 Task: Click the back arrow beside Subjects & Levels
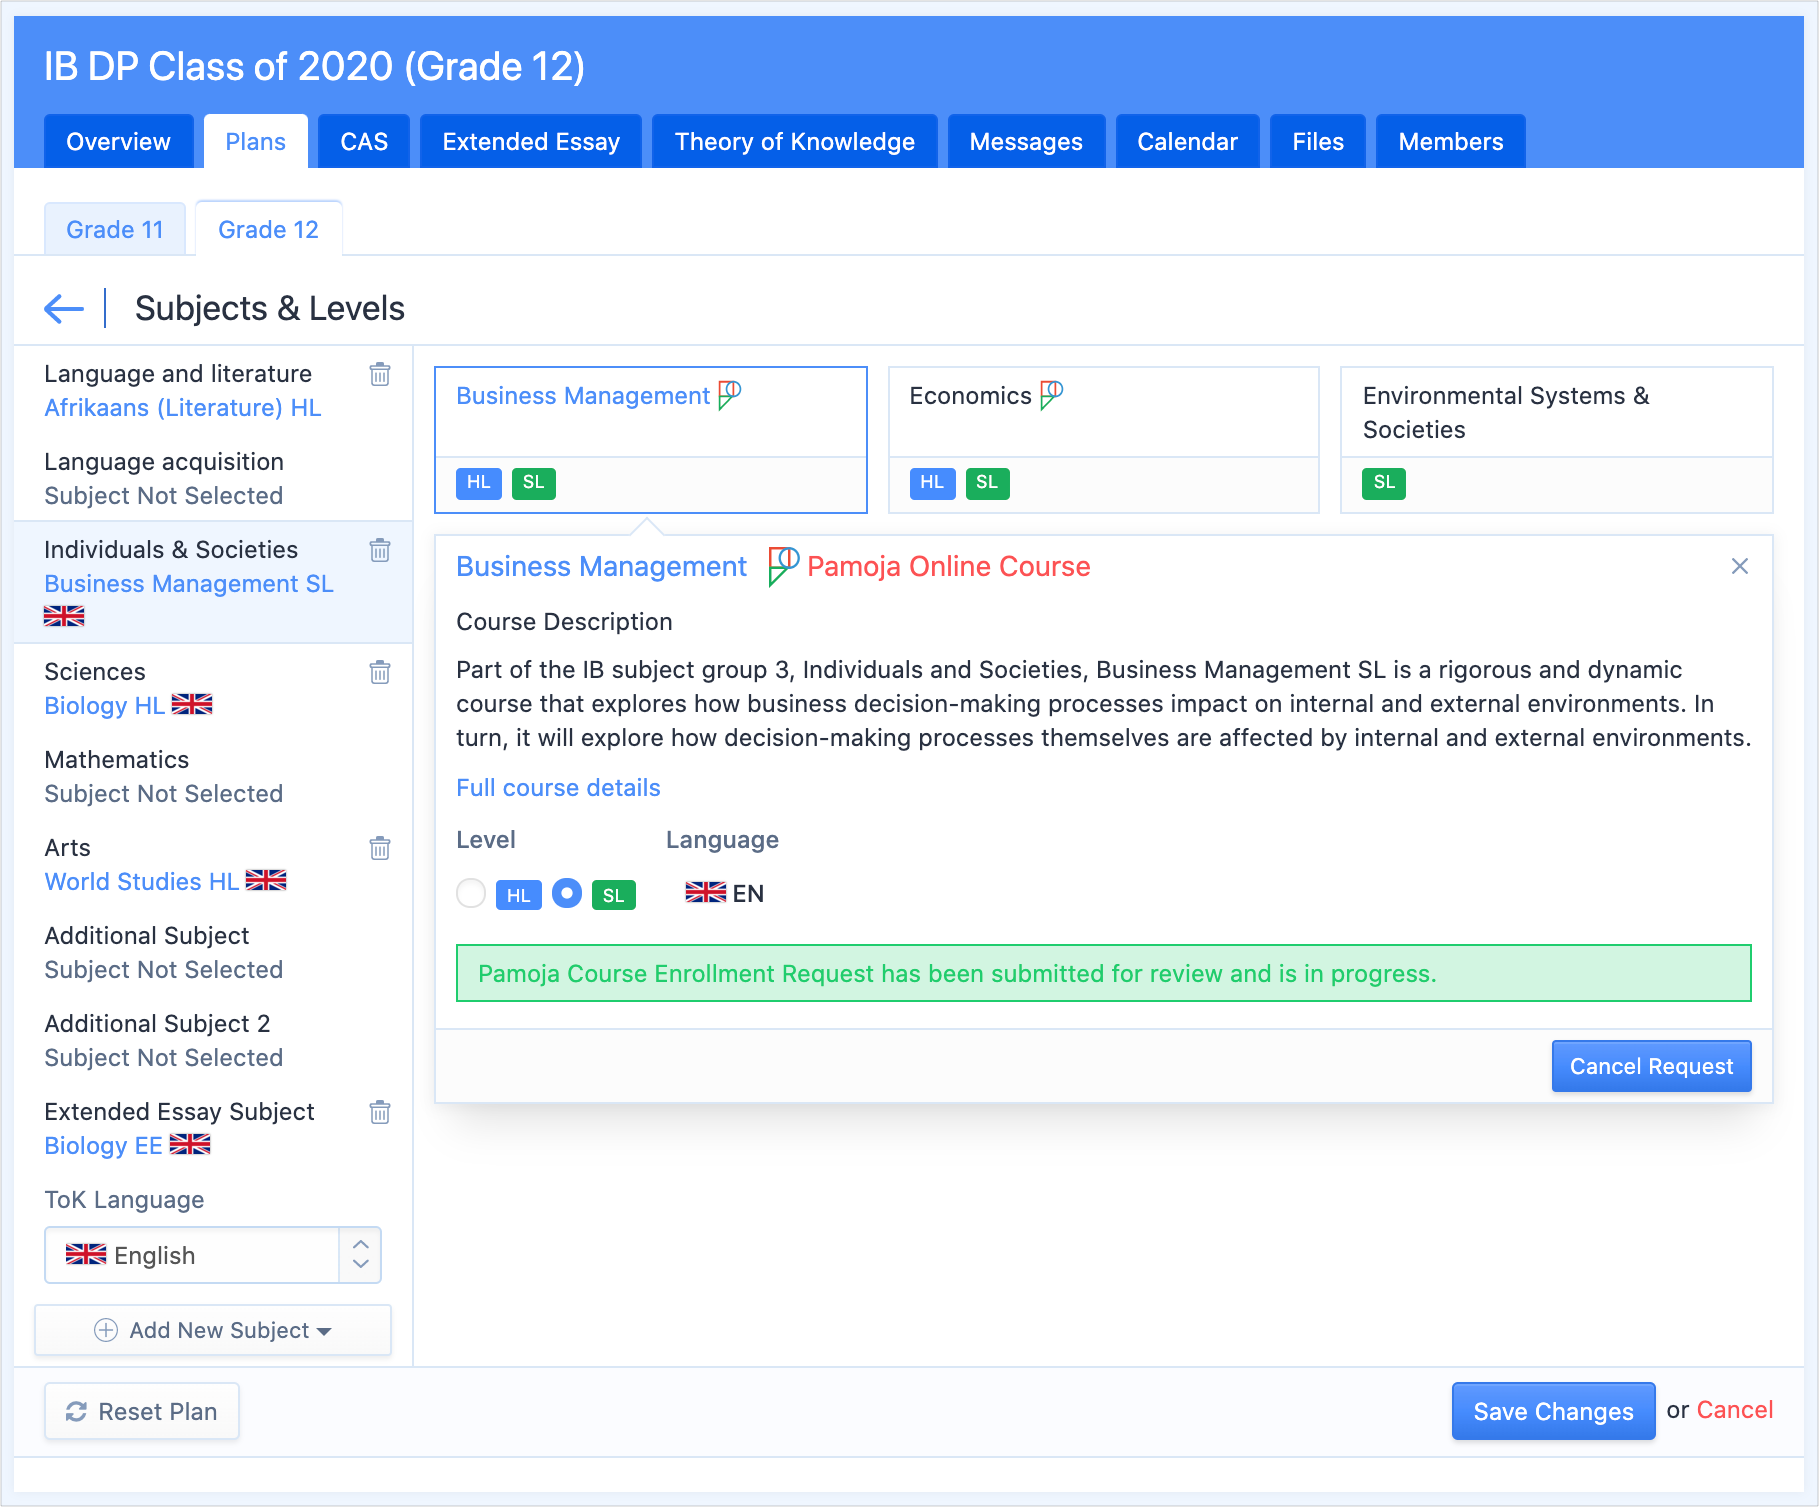coord(64,309)
